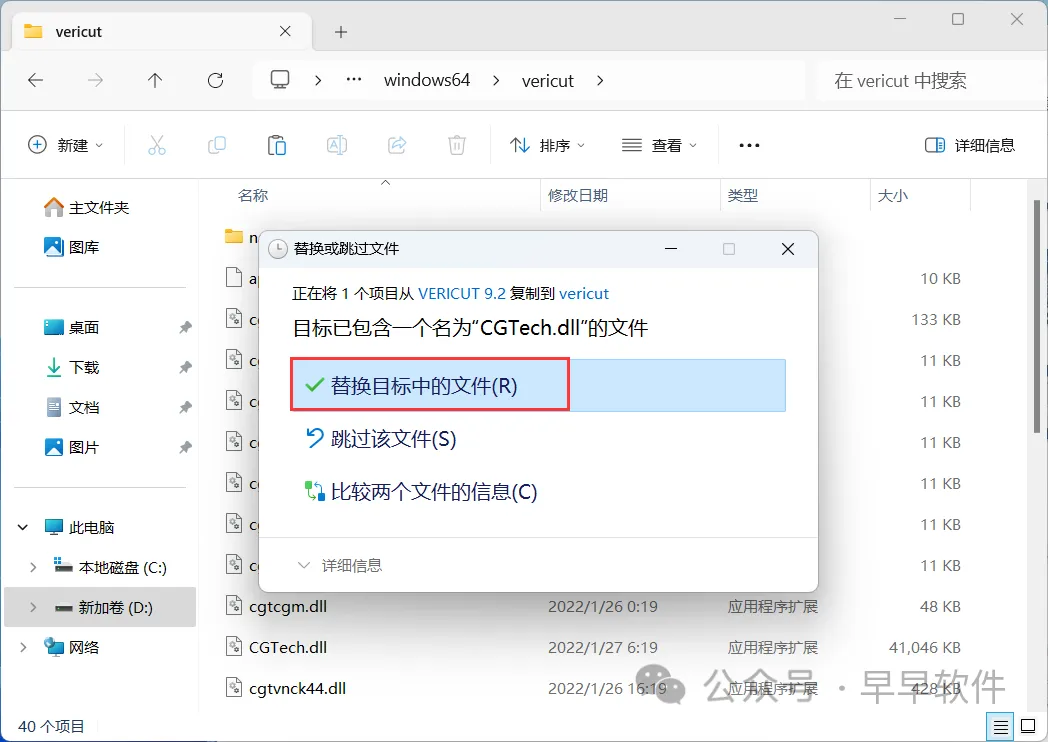1048x742 pixels.
Task: Click vericut destination link in dialog
Action: [x=583, y=293]
